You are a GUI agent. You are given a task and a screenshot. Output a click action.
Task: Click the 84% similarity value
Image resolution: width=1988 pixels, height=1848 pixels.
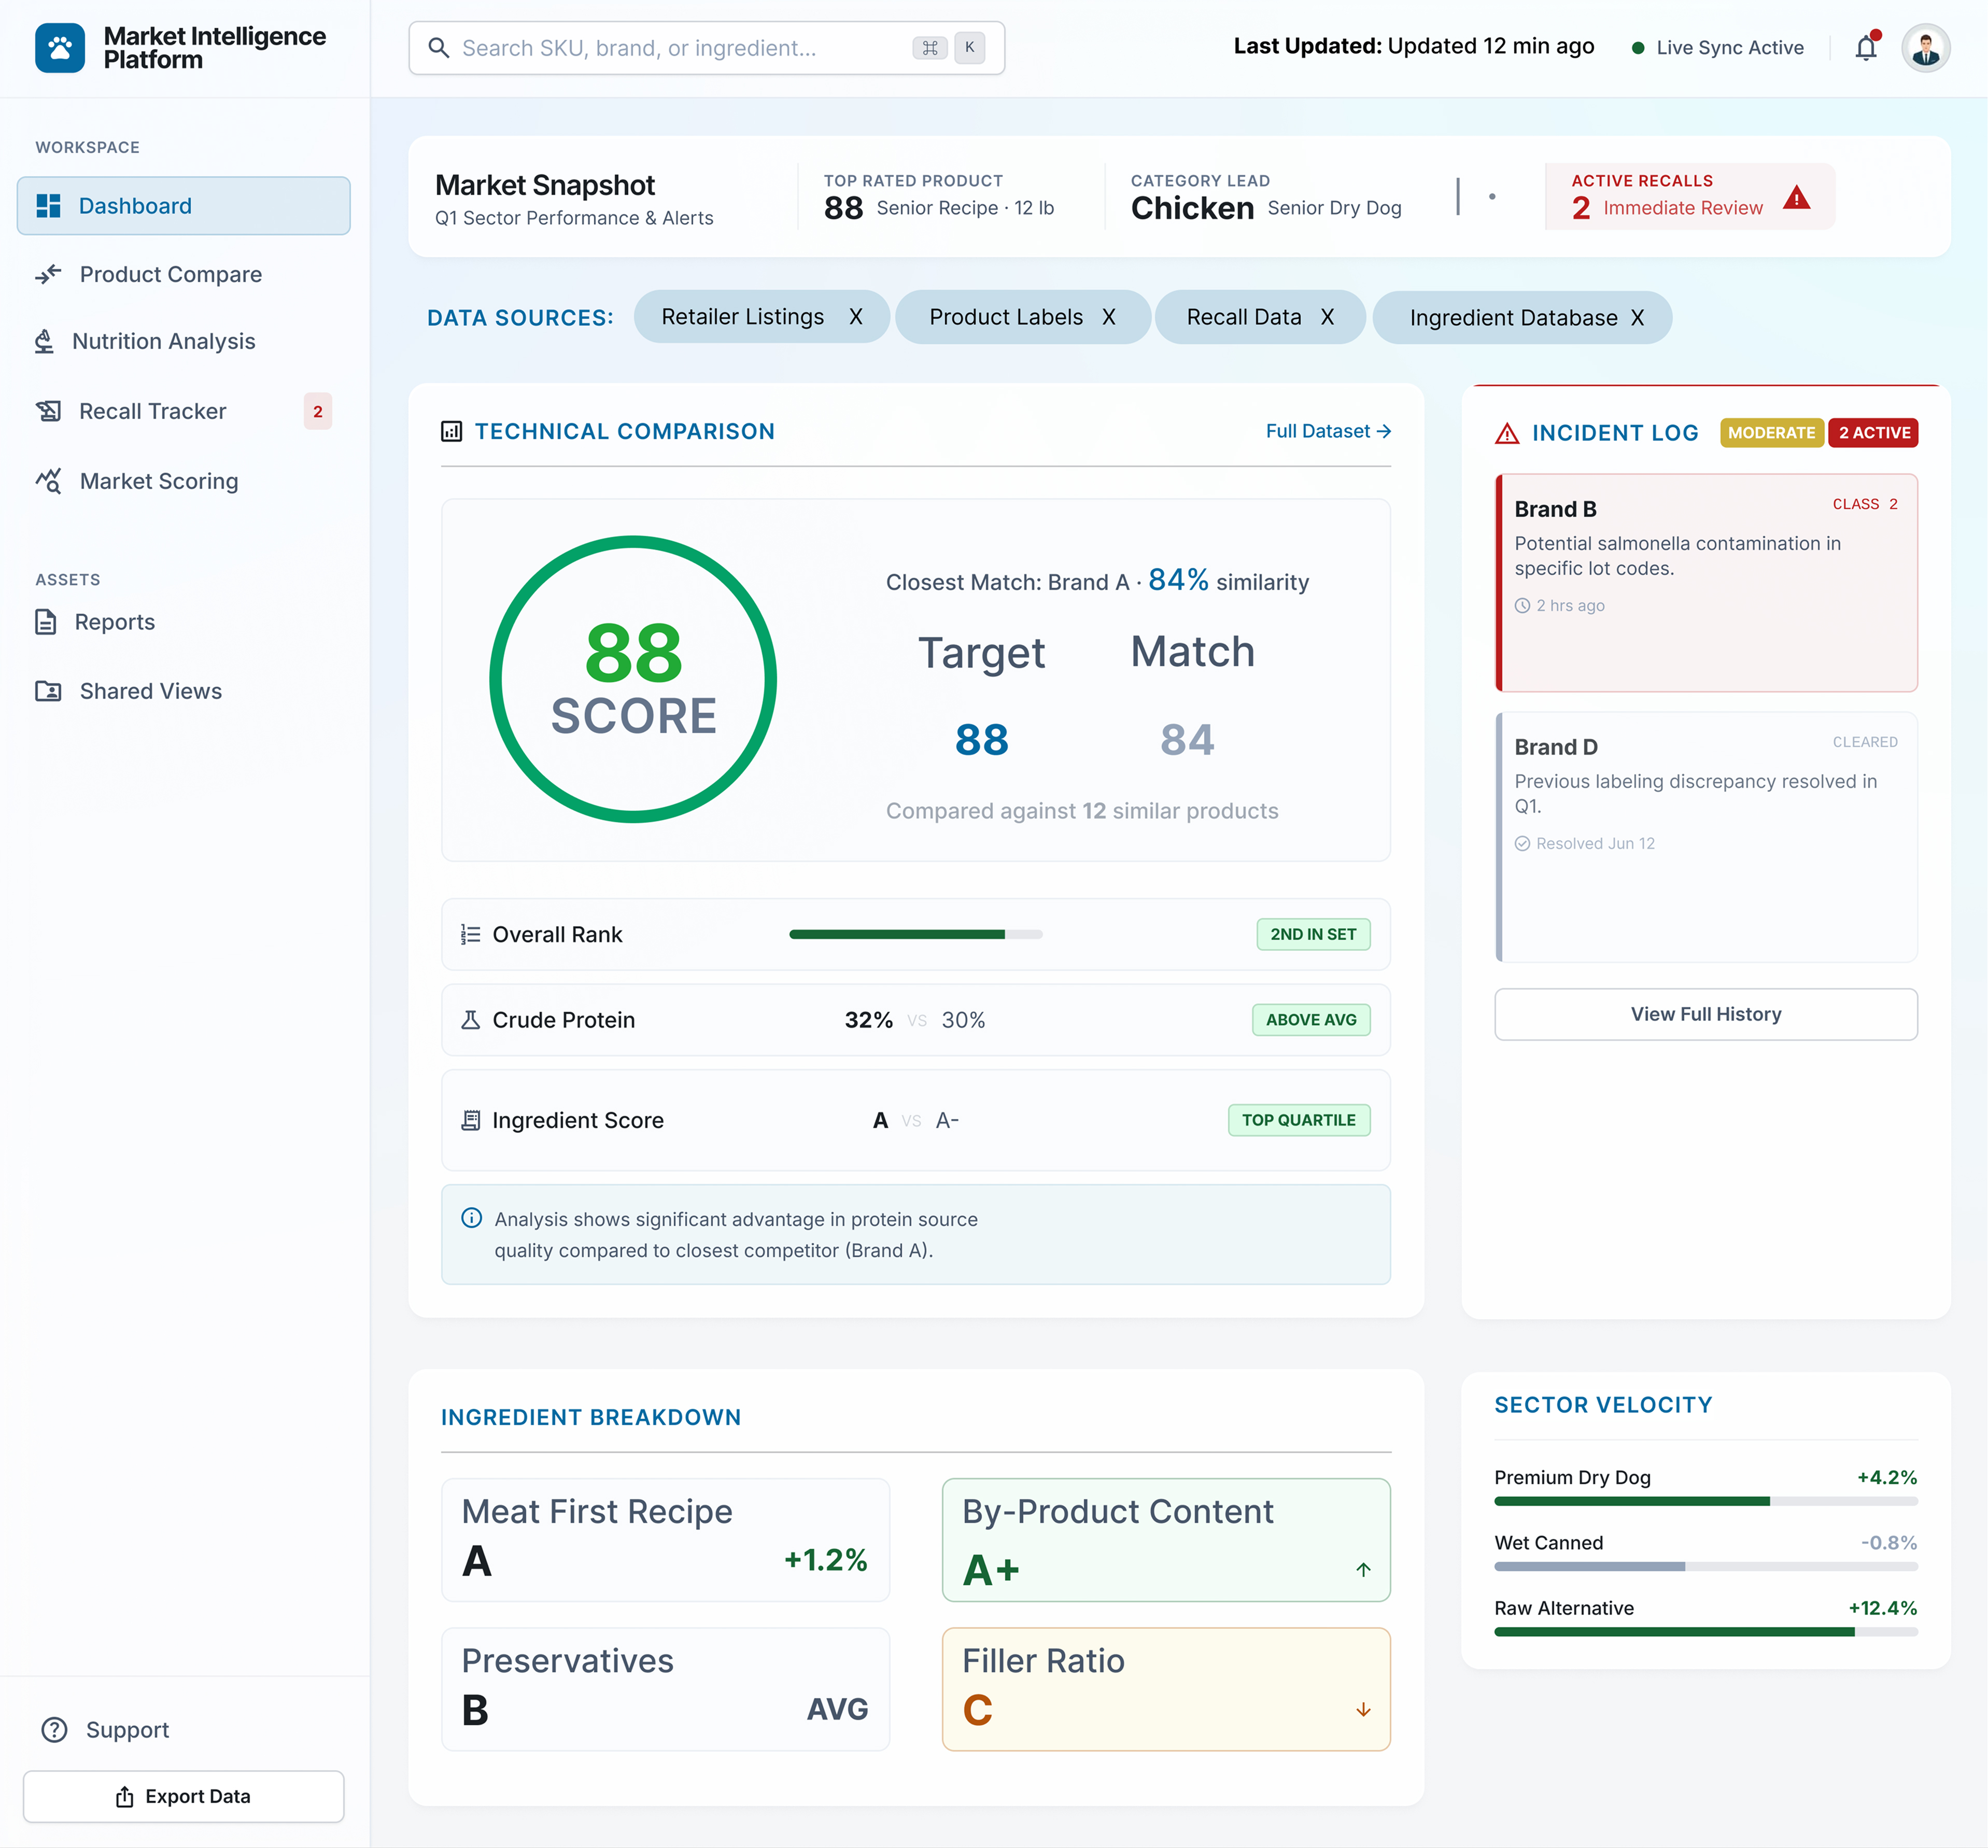tap(1178, 580)
